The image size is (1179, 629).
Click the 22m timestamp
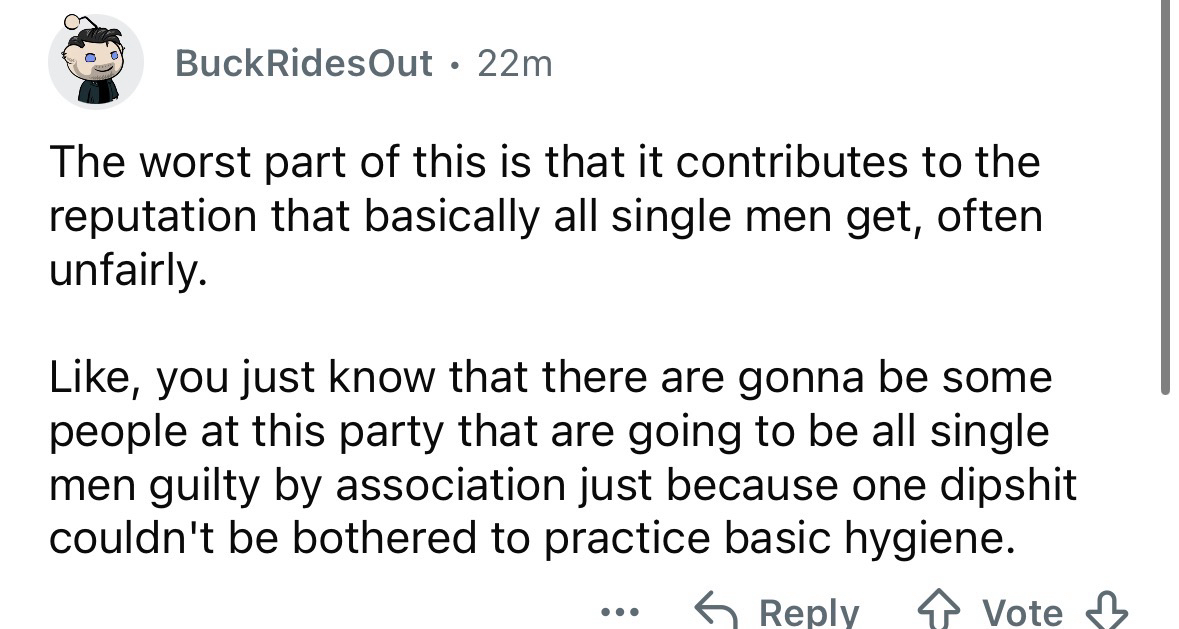(514, 64)
